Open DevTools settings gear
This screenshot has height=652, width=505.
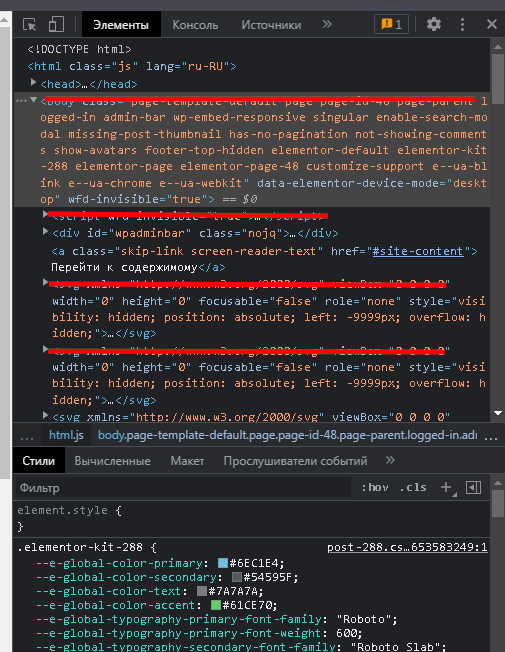click(433, 24)
